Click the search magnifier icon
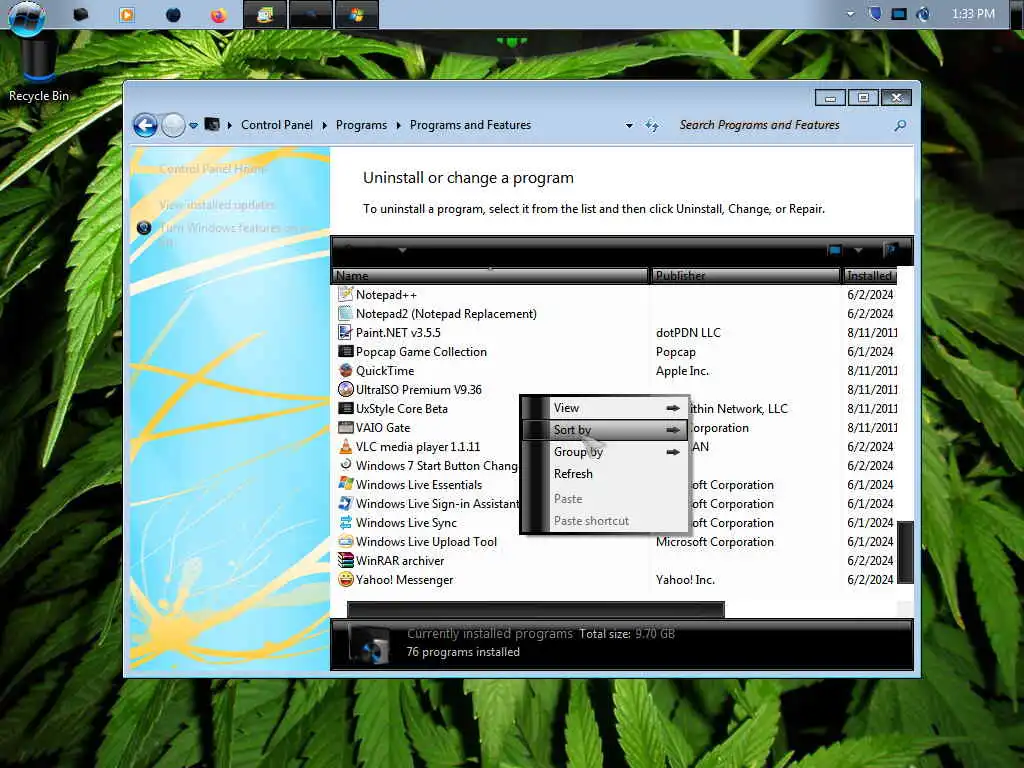The image size is (1024, 768). point(900,125)
